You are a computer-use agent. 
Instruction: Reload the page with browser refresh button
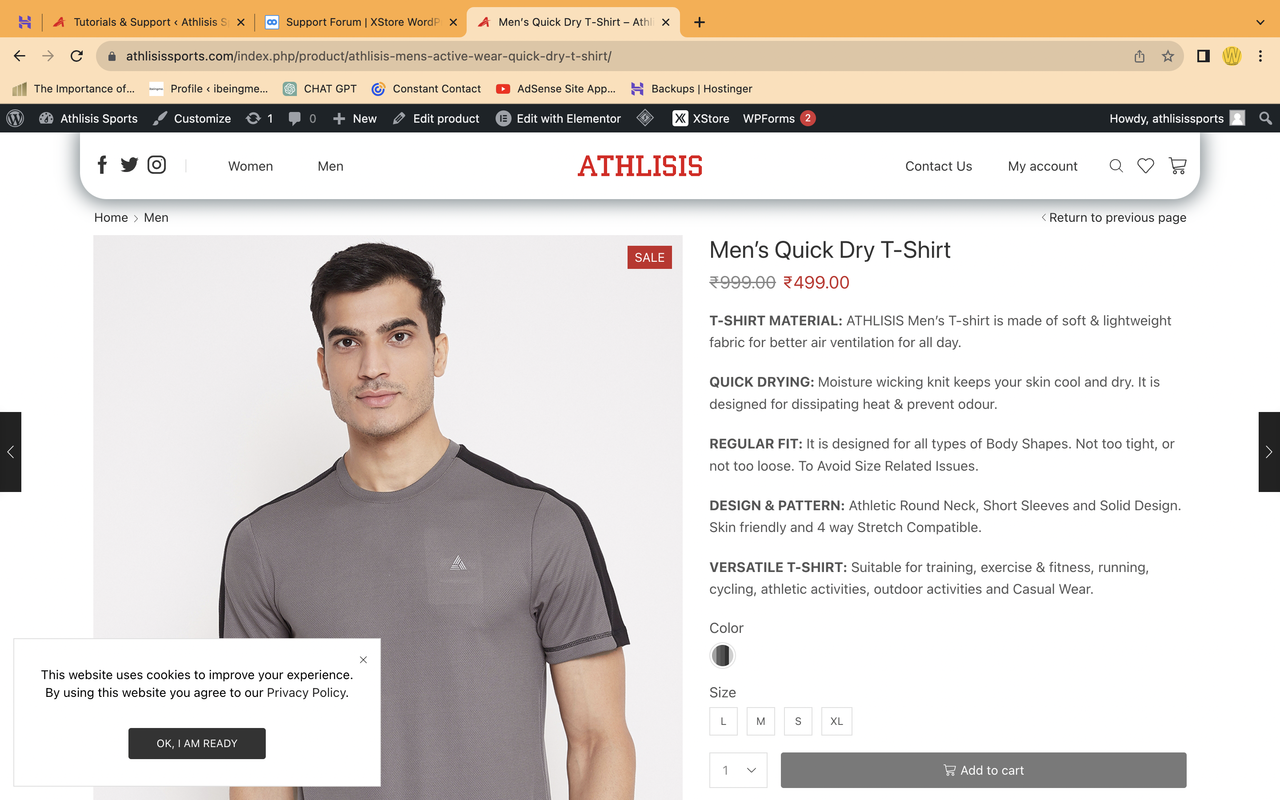[x=77, y=56]
